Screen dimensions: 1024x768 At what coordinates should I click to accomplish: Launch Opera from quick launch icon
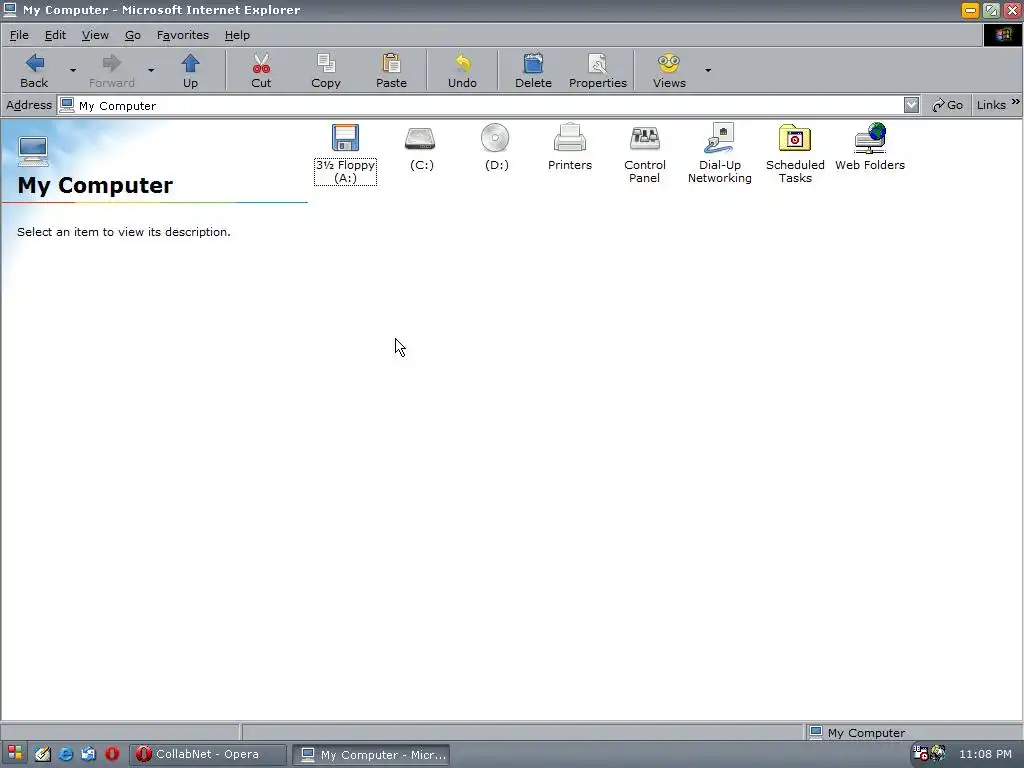click(112, 754)
